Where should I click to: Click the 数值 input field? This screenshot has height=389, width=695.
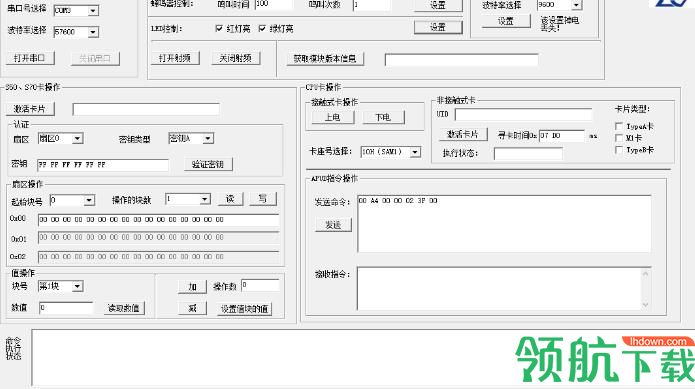66,308
